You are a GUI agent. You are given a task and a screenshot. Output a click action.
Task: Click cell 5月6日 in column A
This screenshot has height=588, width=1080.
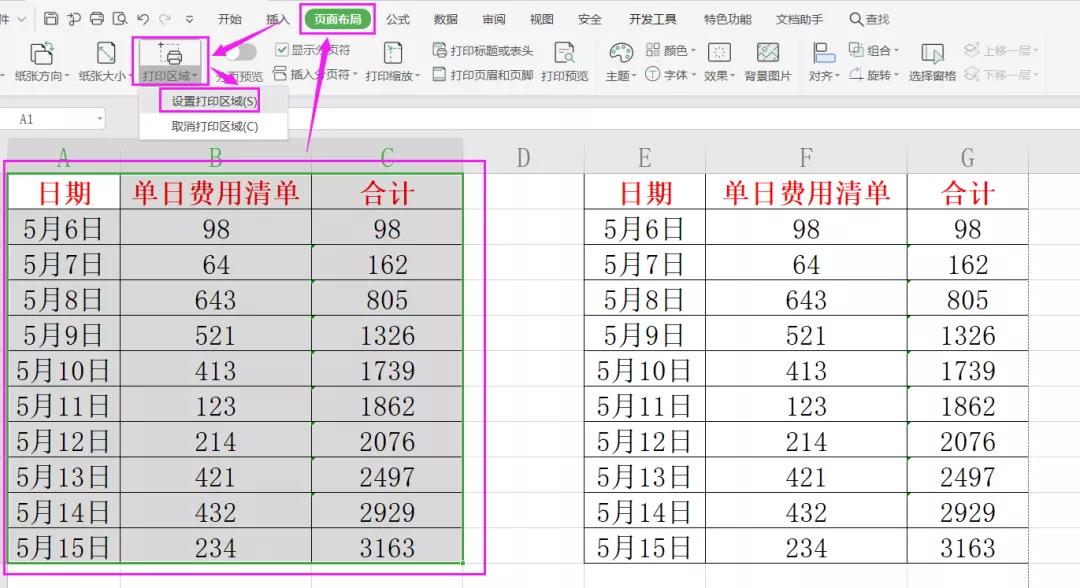(x=63, y=228)
